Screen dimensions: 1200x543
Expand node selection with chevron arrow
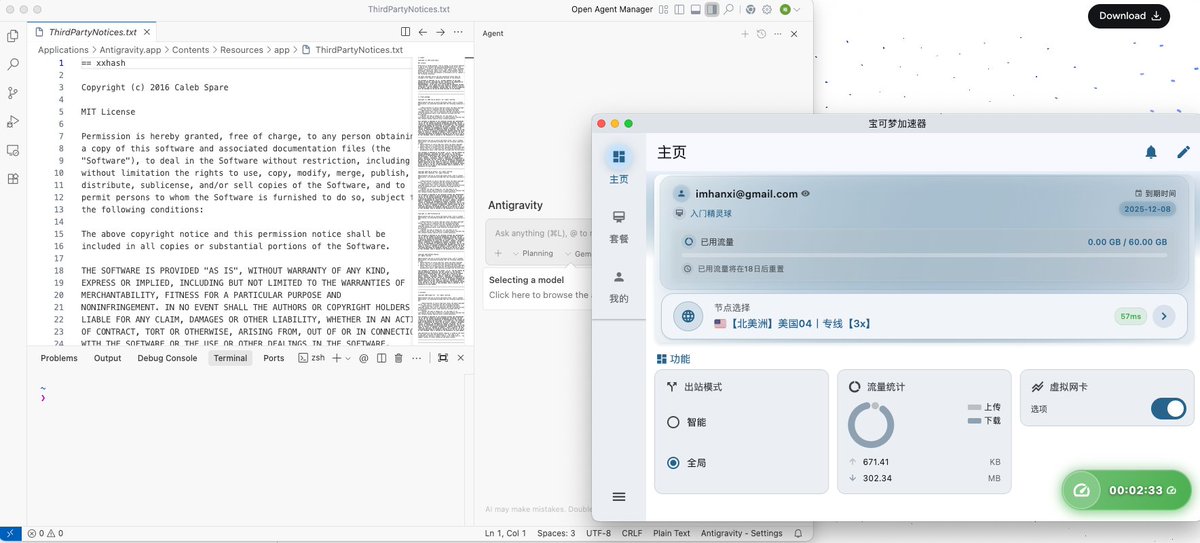pos(1163,316)
